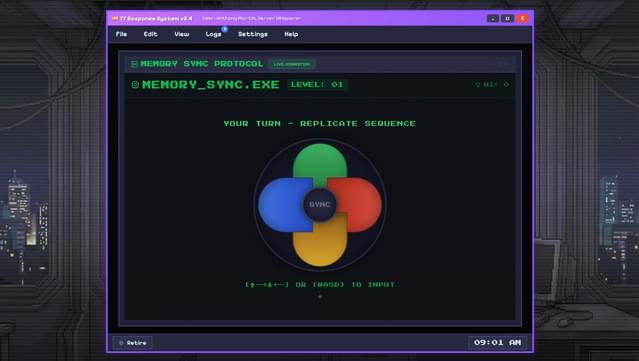Click the user name text in title bar
This screenshot has height=361, width=639.
coord(251,18)
